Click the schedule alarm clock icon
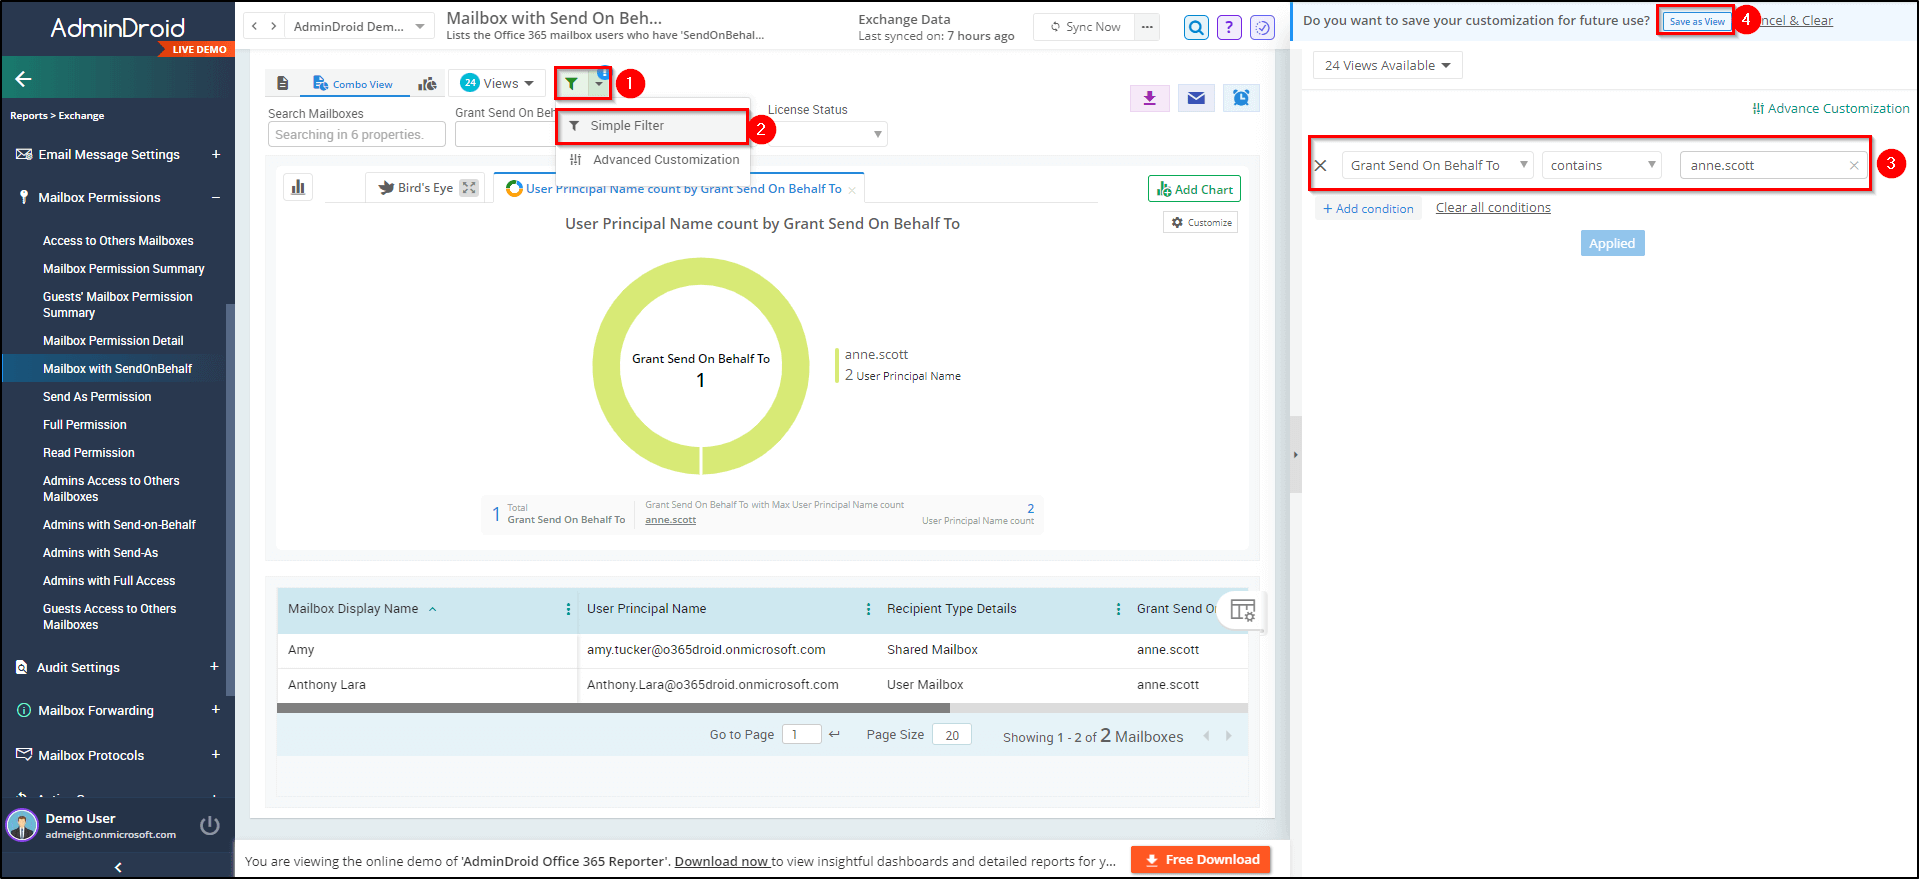 coord(1241,98)
